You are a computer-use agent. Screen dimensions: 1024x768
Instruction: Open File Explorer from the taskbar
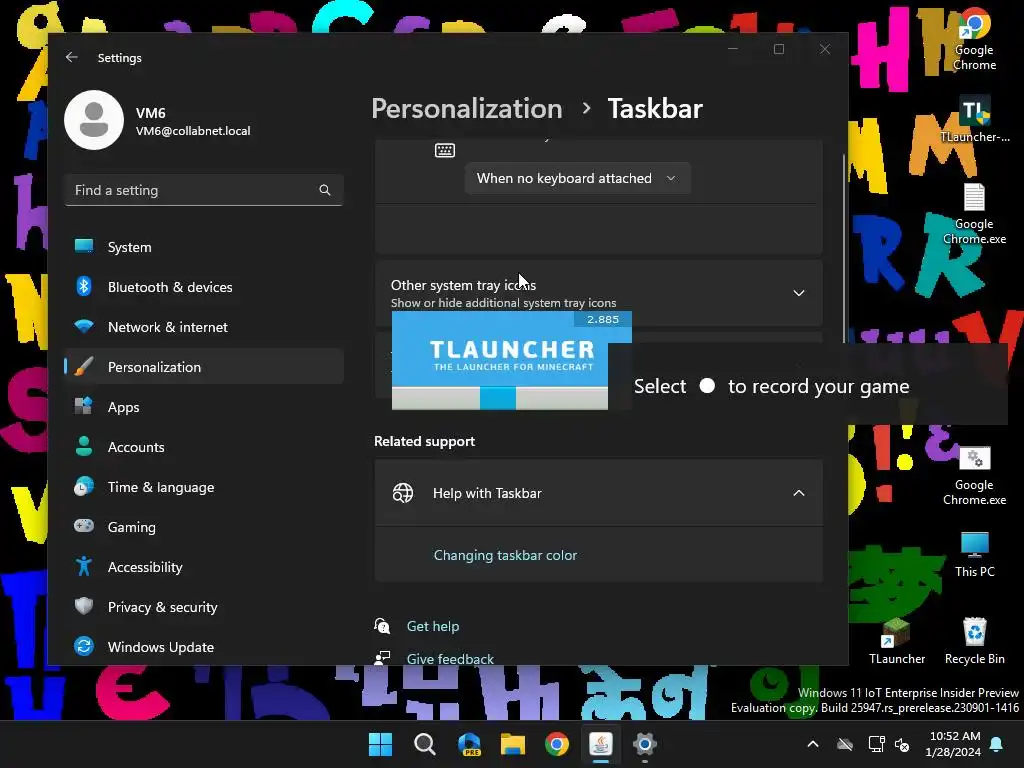[x=513, y=744]
